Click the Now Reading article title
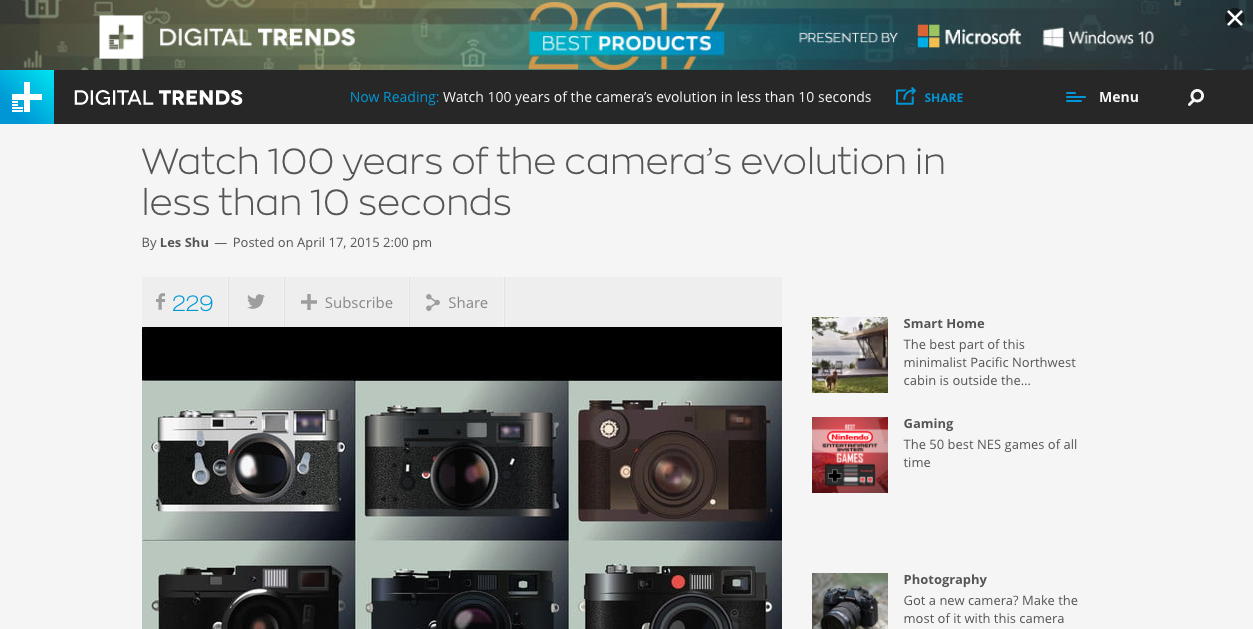 pos(657,97)
